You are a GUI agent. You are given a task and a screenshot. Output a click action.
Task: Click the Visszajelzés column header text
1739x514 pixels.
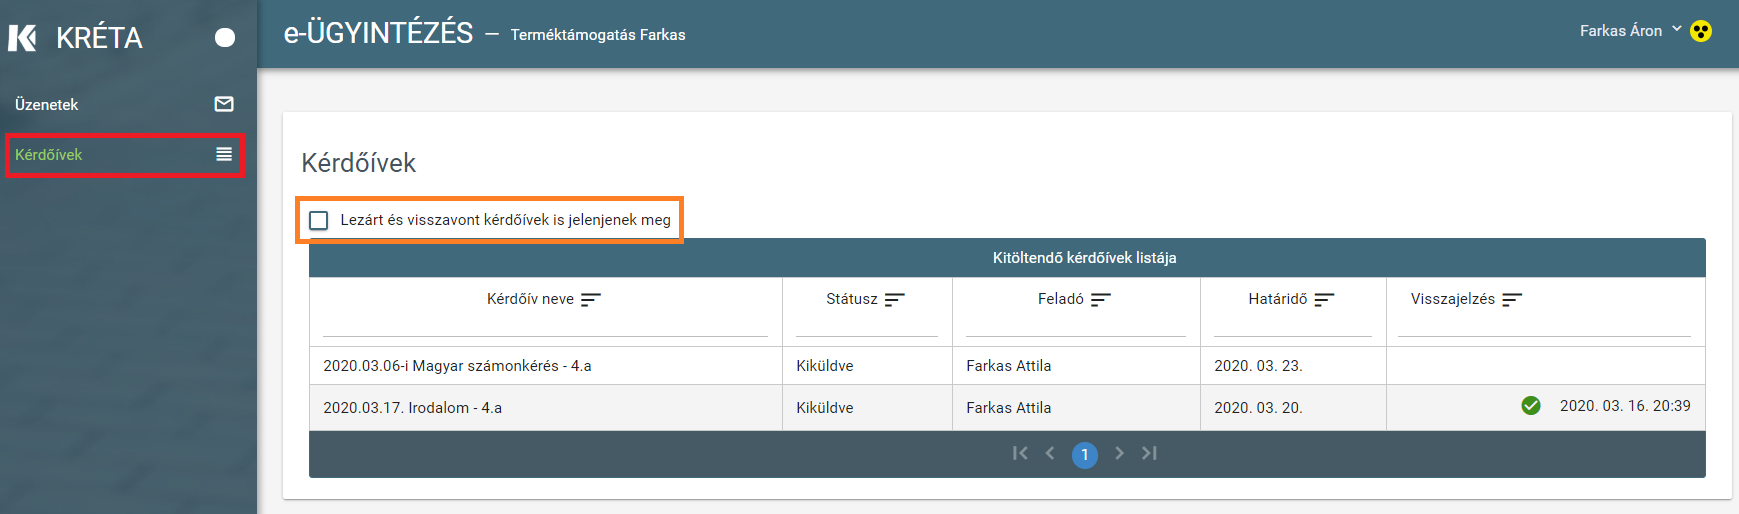[1453, 299]
